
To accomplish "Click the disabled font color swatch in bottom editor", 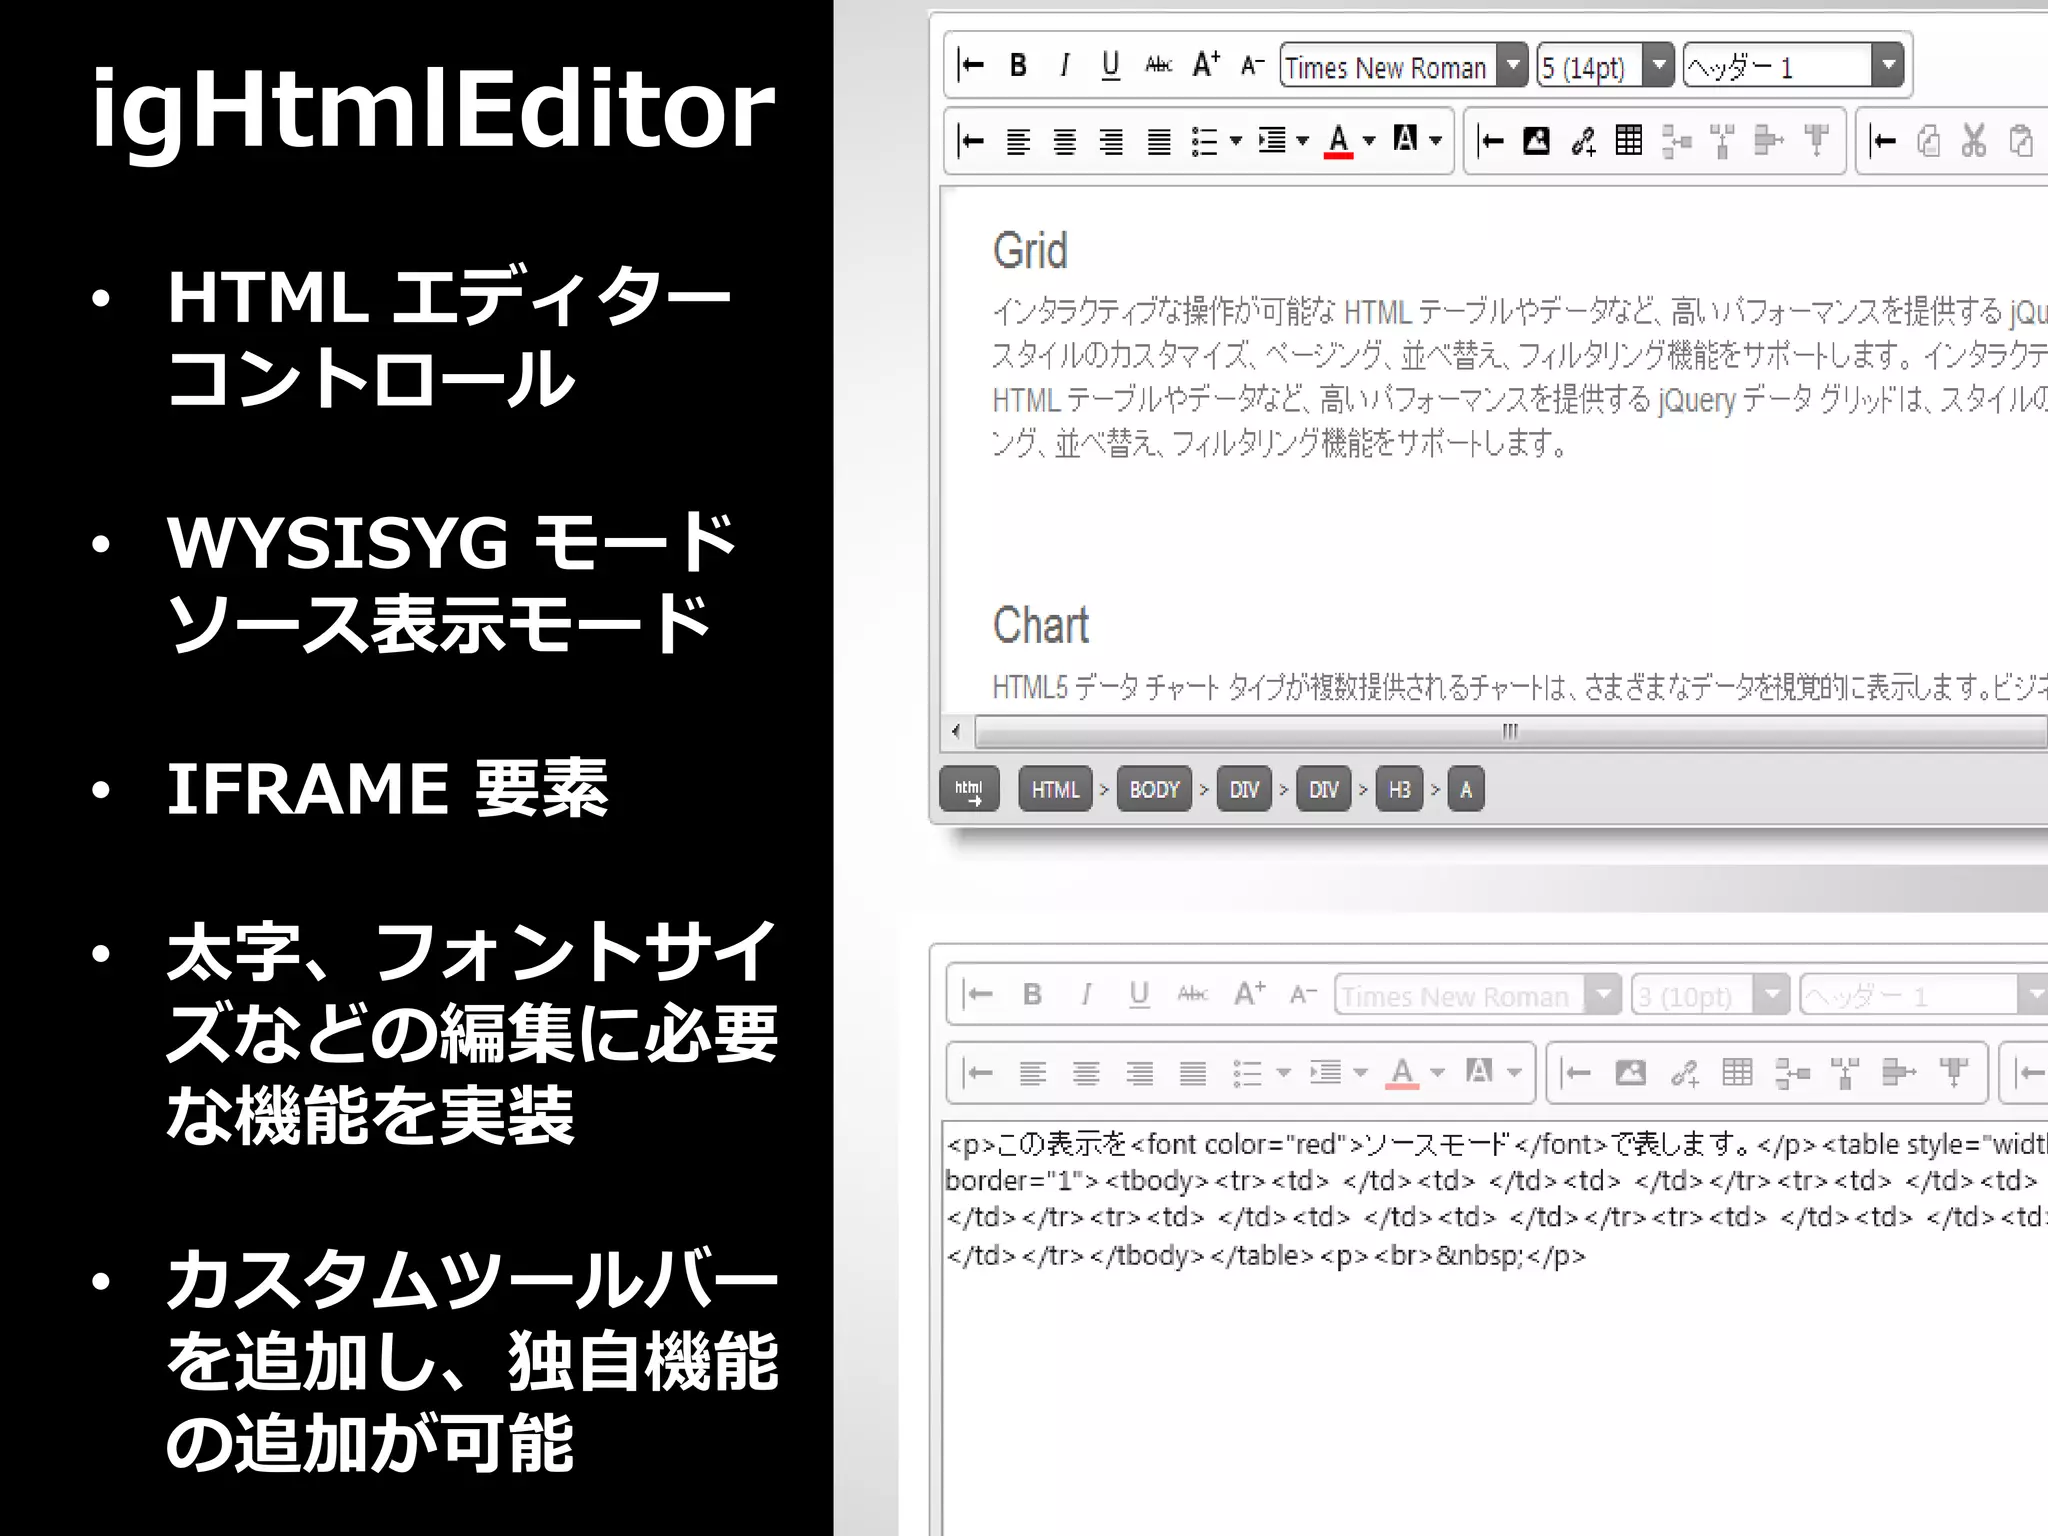I will pos(1402,1074).
